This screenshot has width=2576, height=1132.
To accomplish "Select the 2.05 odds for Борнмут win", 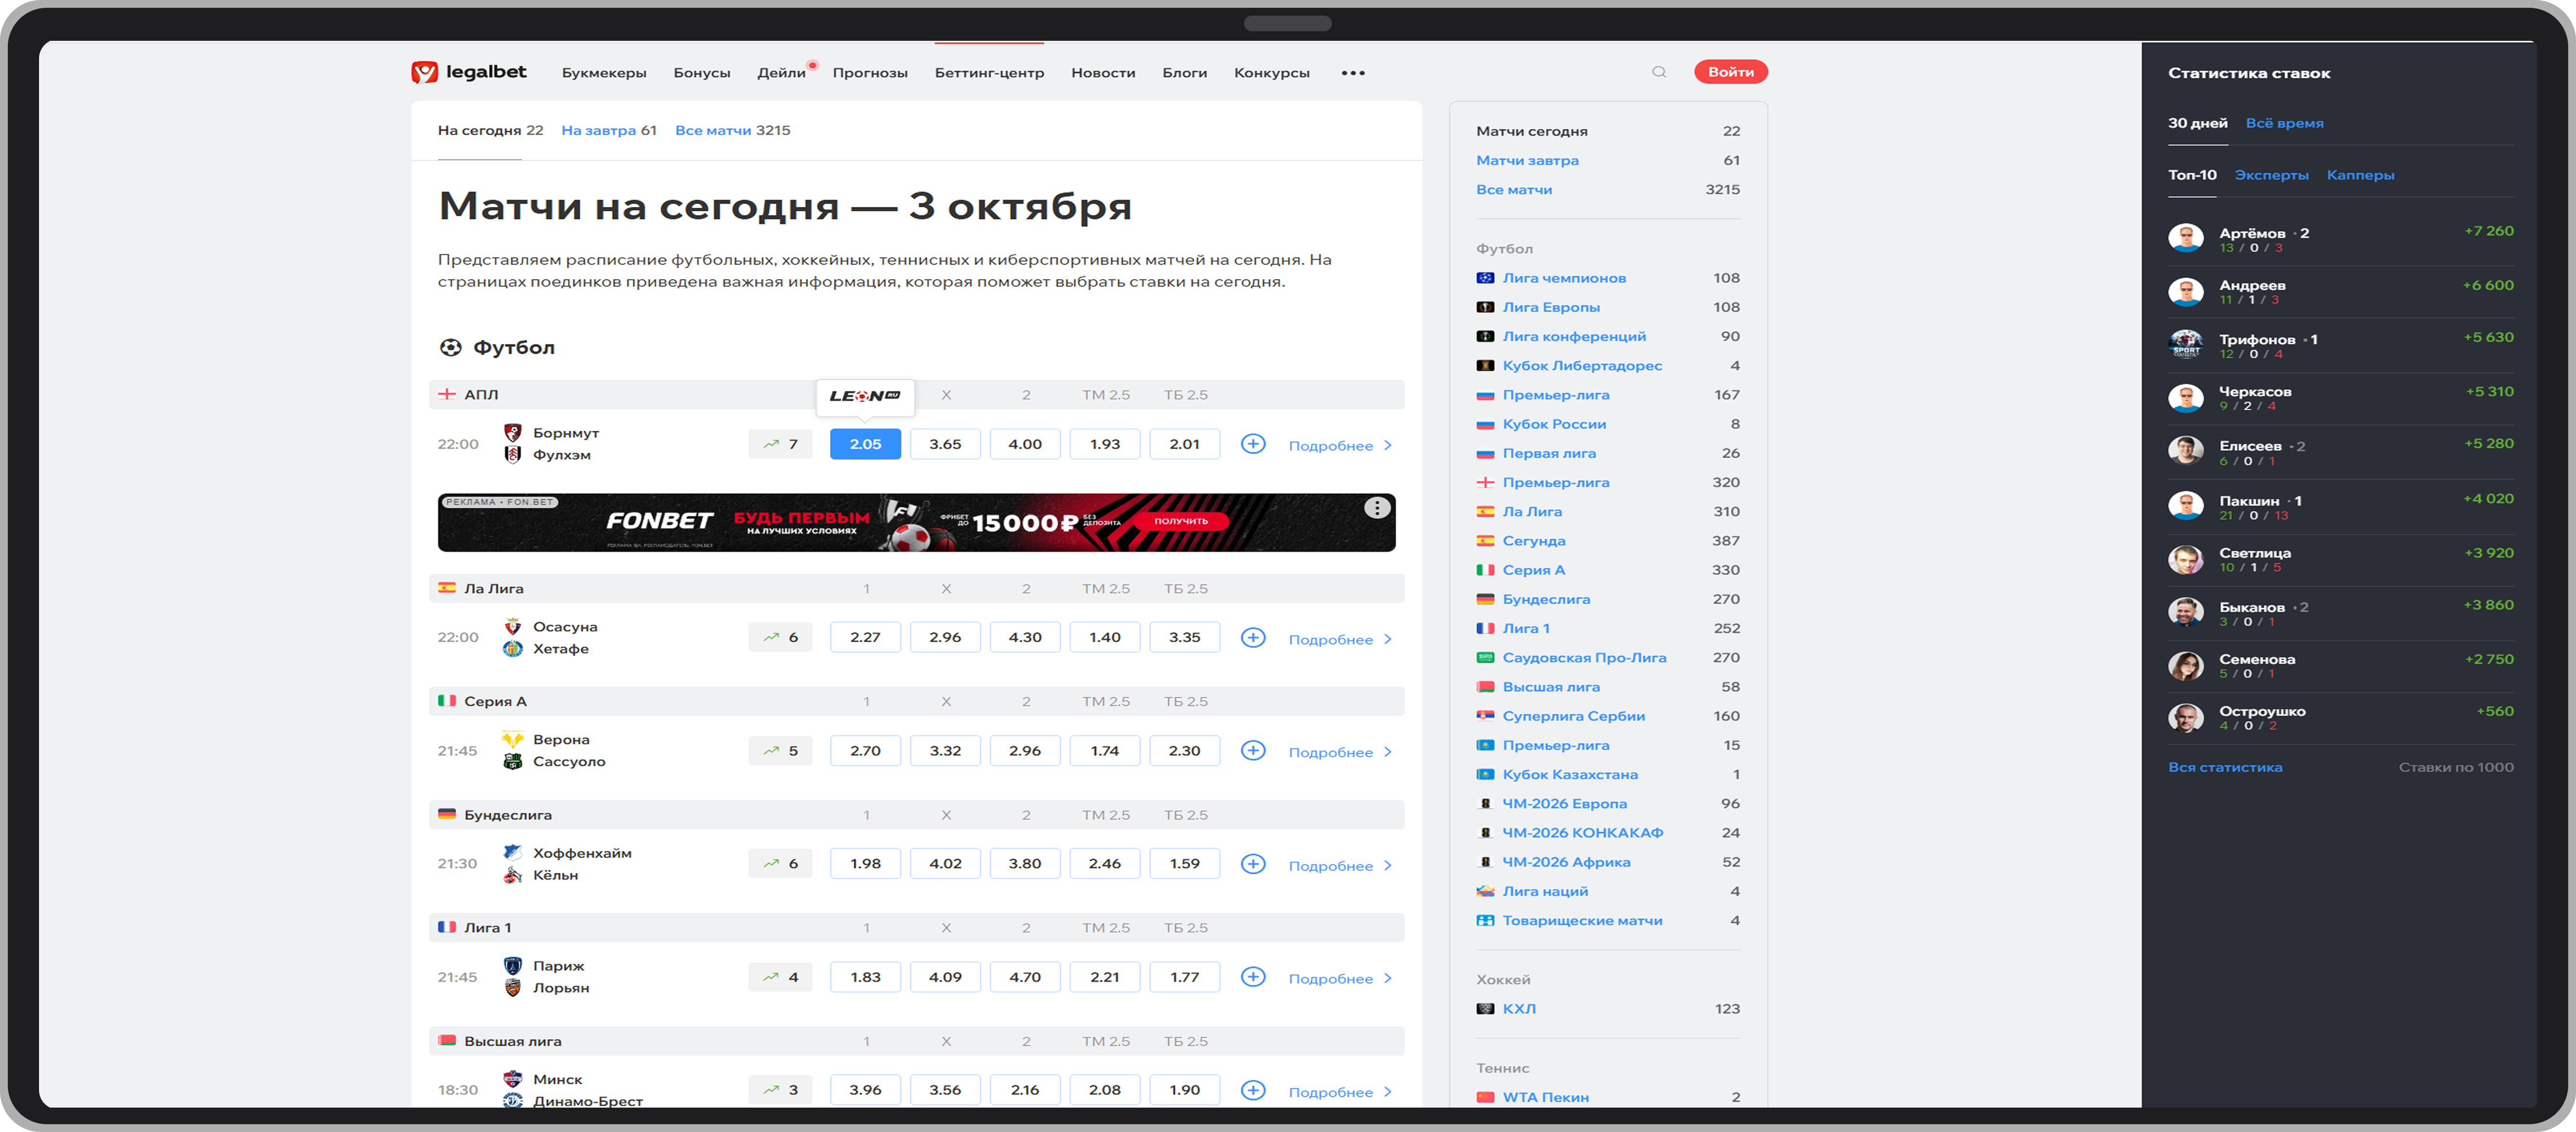I will coord(865,444).
